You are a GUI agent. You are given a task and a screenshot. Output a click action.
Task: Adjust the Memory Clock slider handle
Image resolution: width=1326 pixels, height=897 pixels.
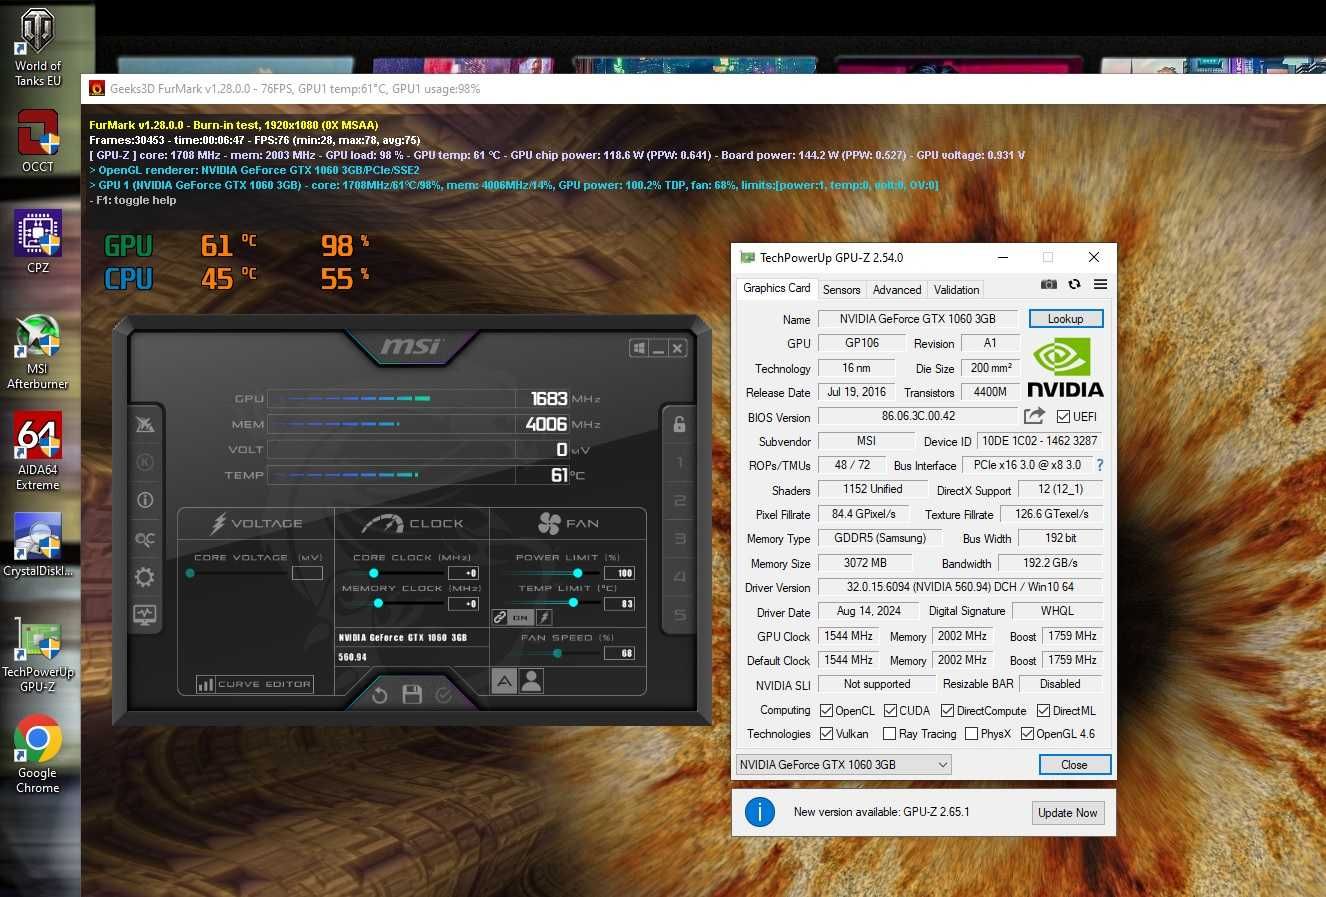pyautogui.click(x=378, y=603)
